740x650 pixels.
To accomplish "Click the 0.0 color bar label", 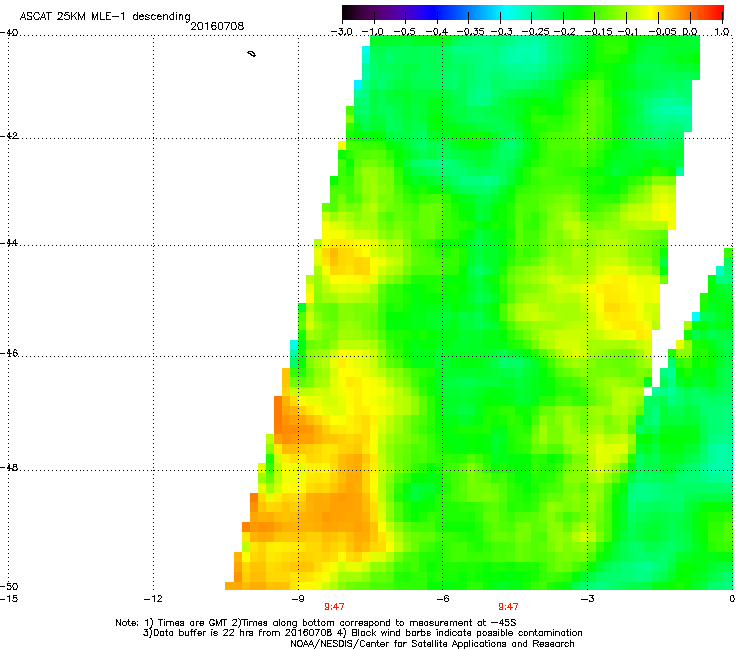I will point(690,32).
